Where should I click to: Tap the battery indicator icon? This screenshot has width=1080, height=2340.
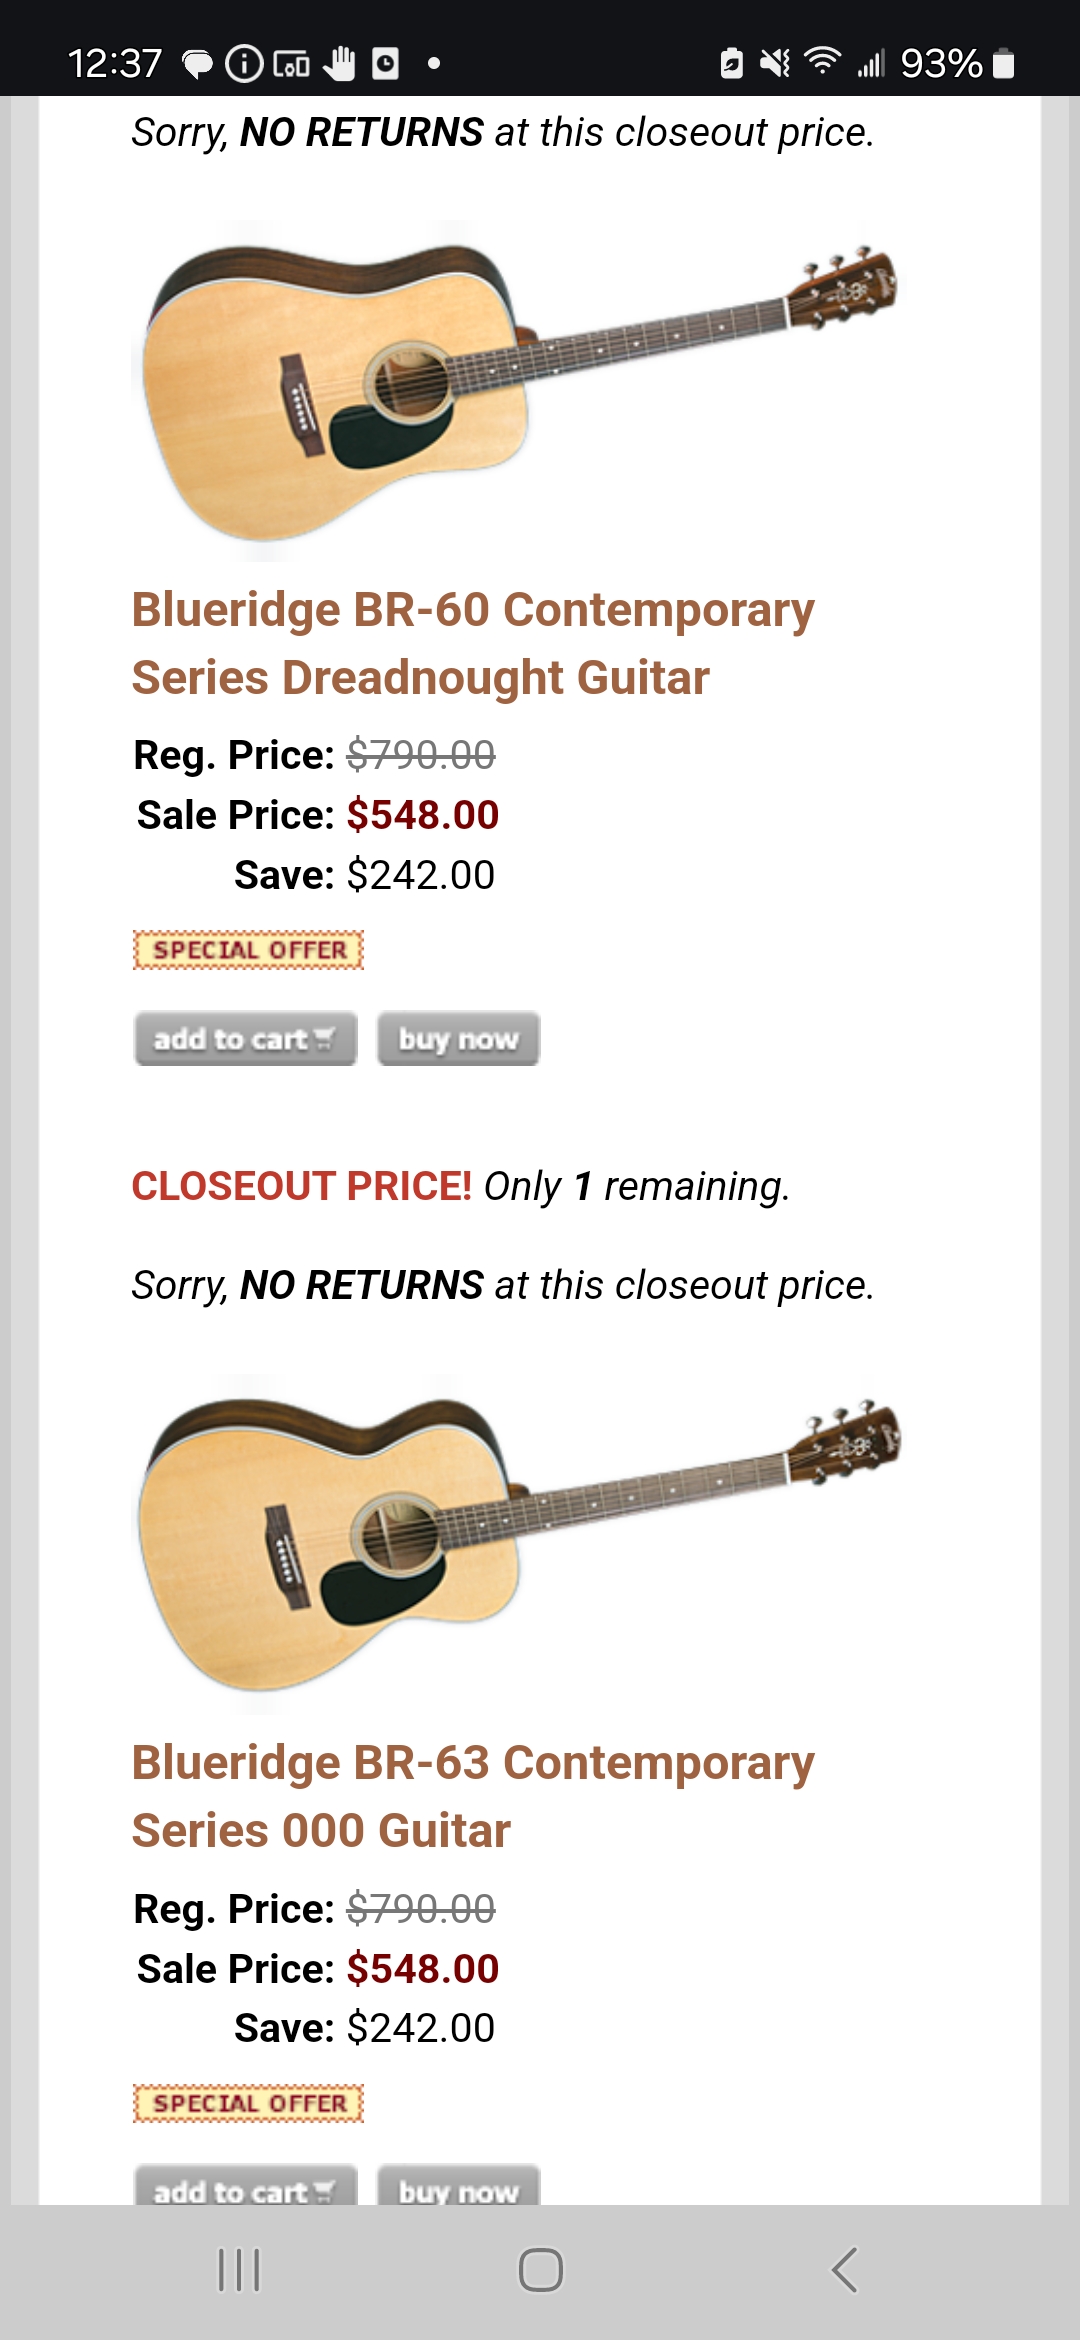tap(1004, 64)
